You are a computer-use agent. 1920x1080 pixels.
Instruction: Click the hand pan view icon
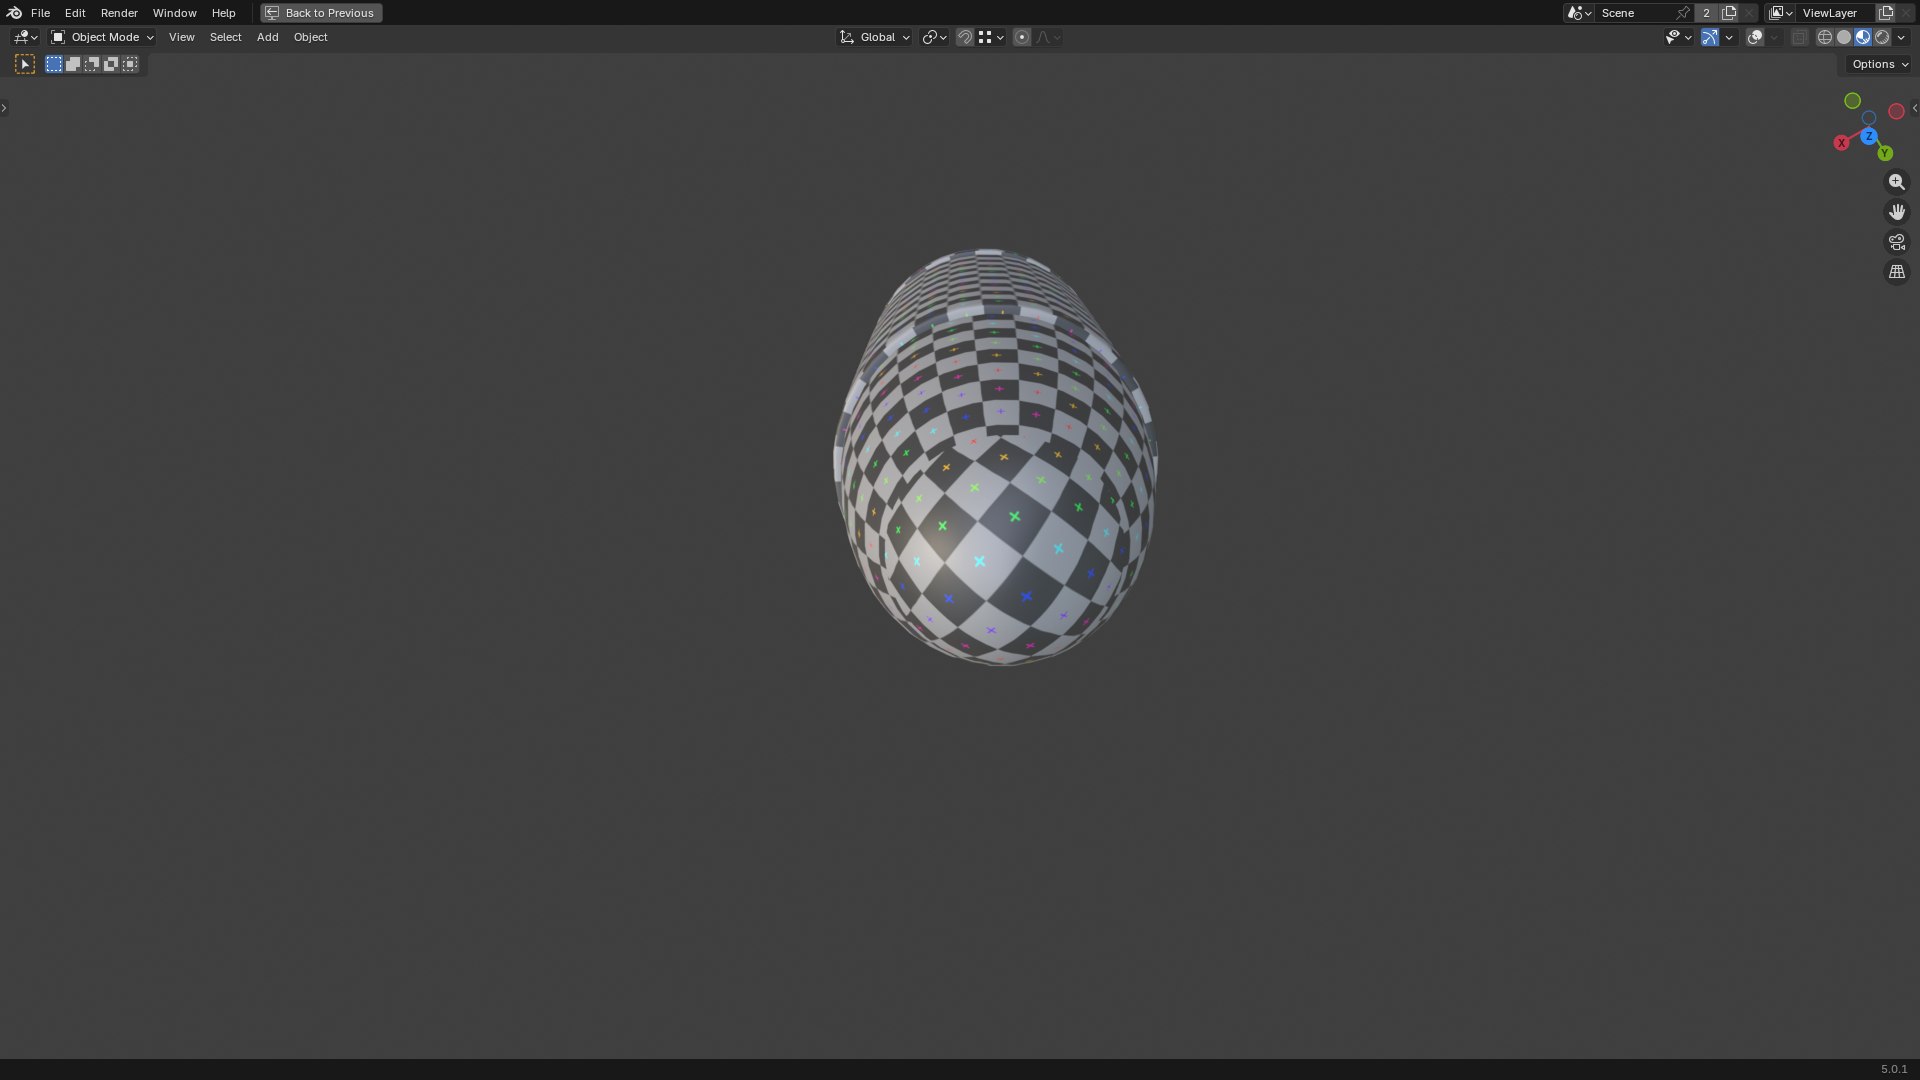point(1896,212)
